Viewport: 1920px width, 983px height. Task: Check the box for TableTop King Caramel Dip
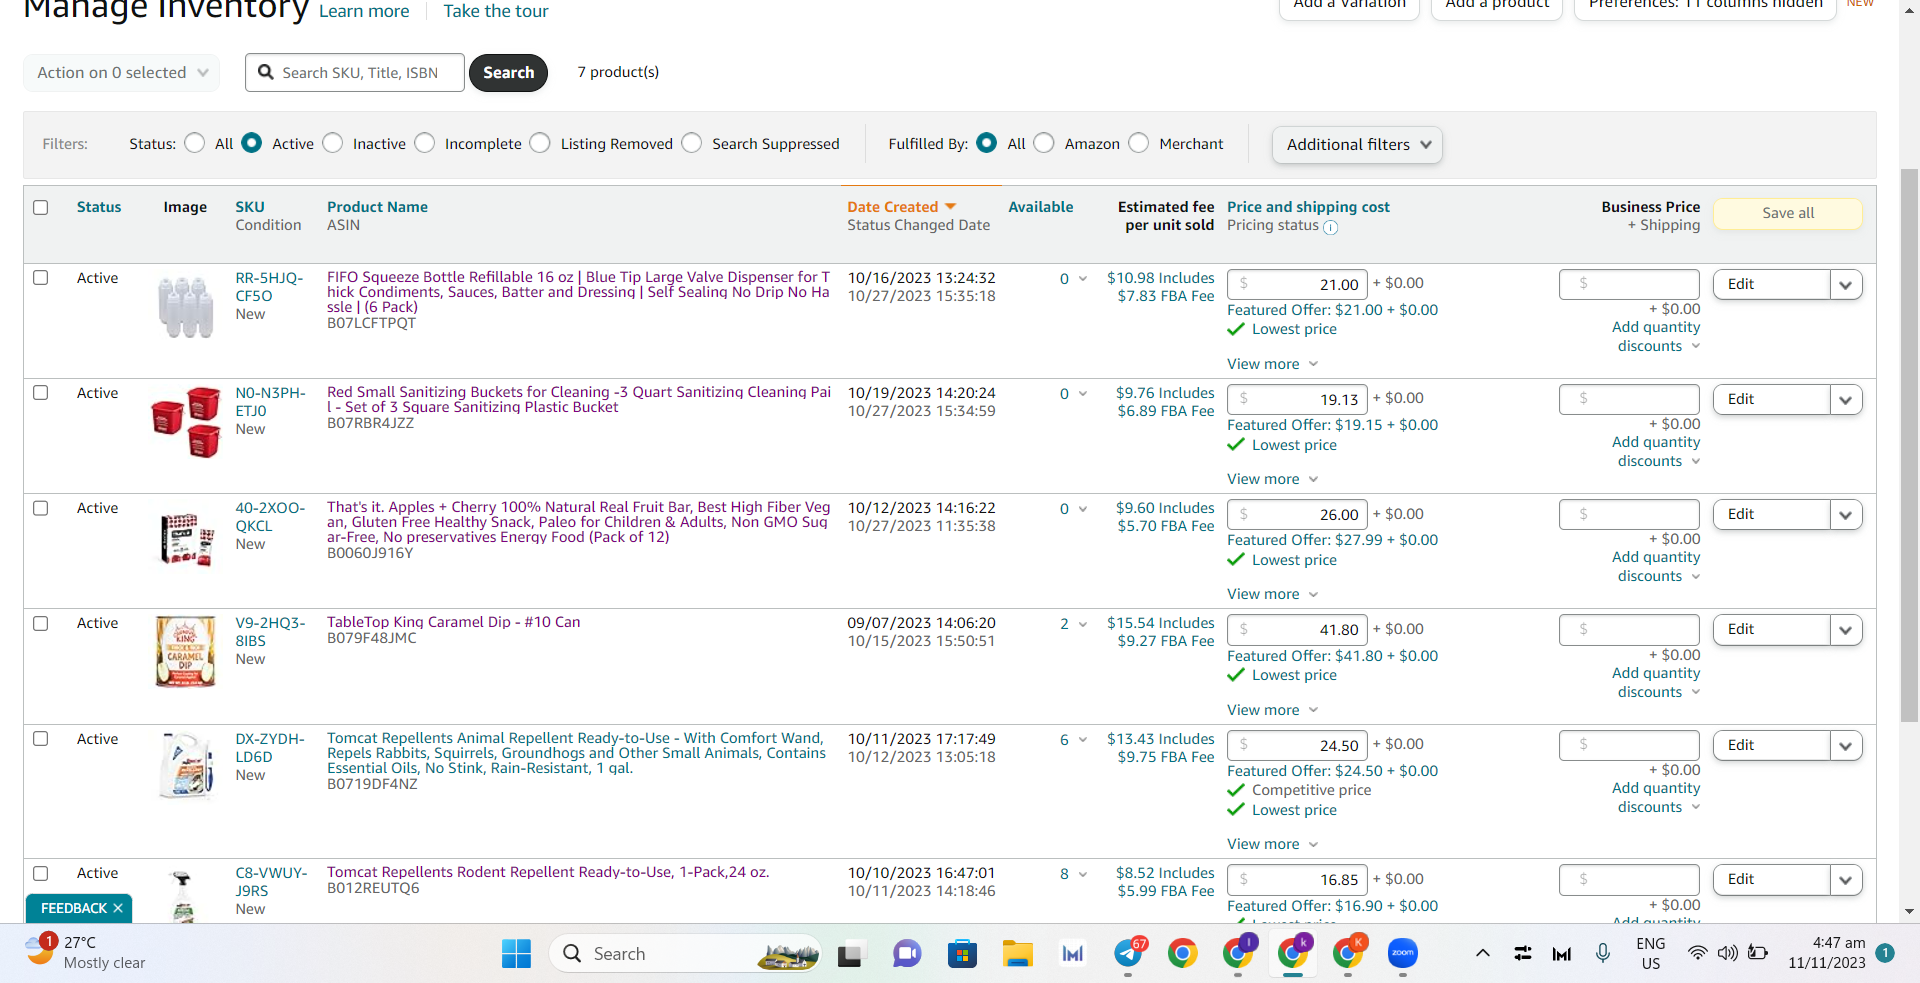pos(41,623)
